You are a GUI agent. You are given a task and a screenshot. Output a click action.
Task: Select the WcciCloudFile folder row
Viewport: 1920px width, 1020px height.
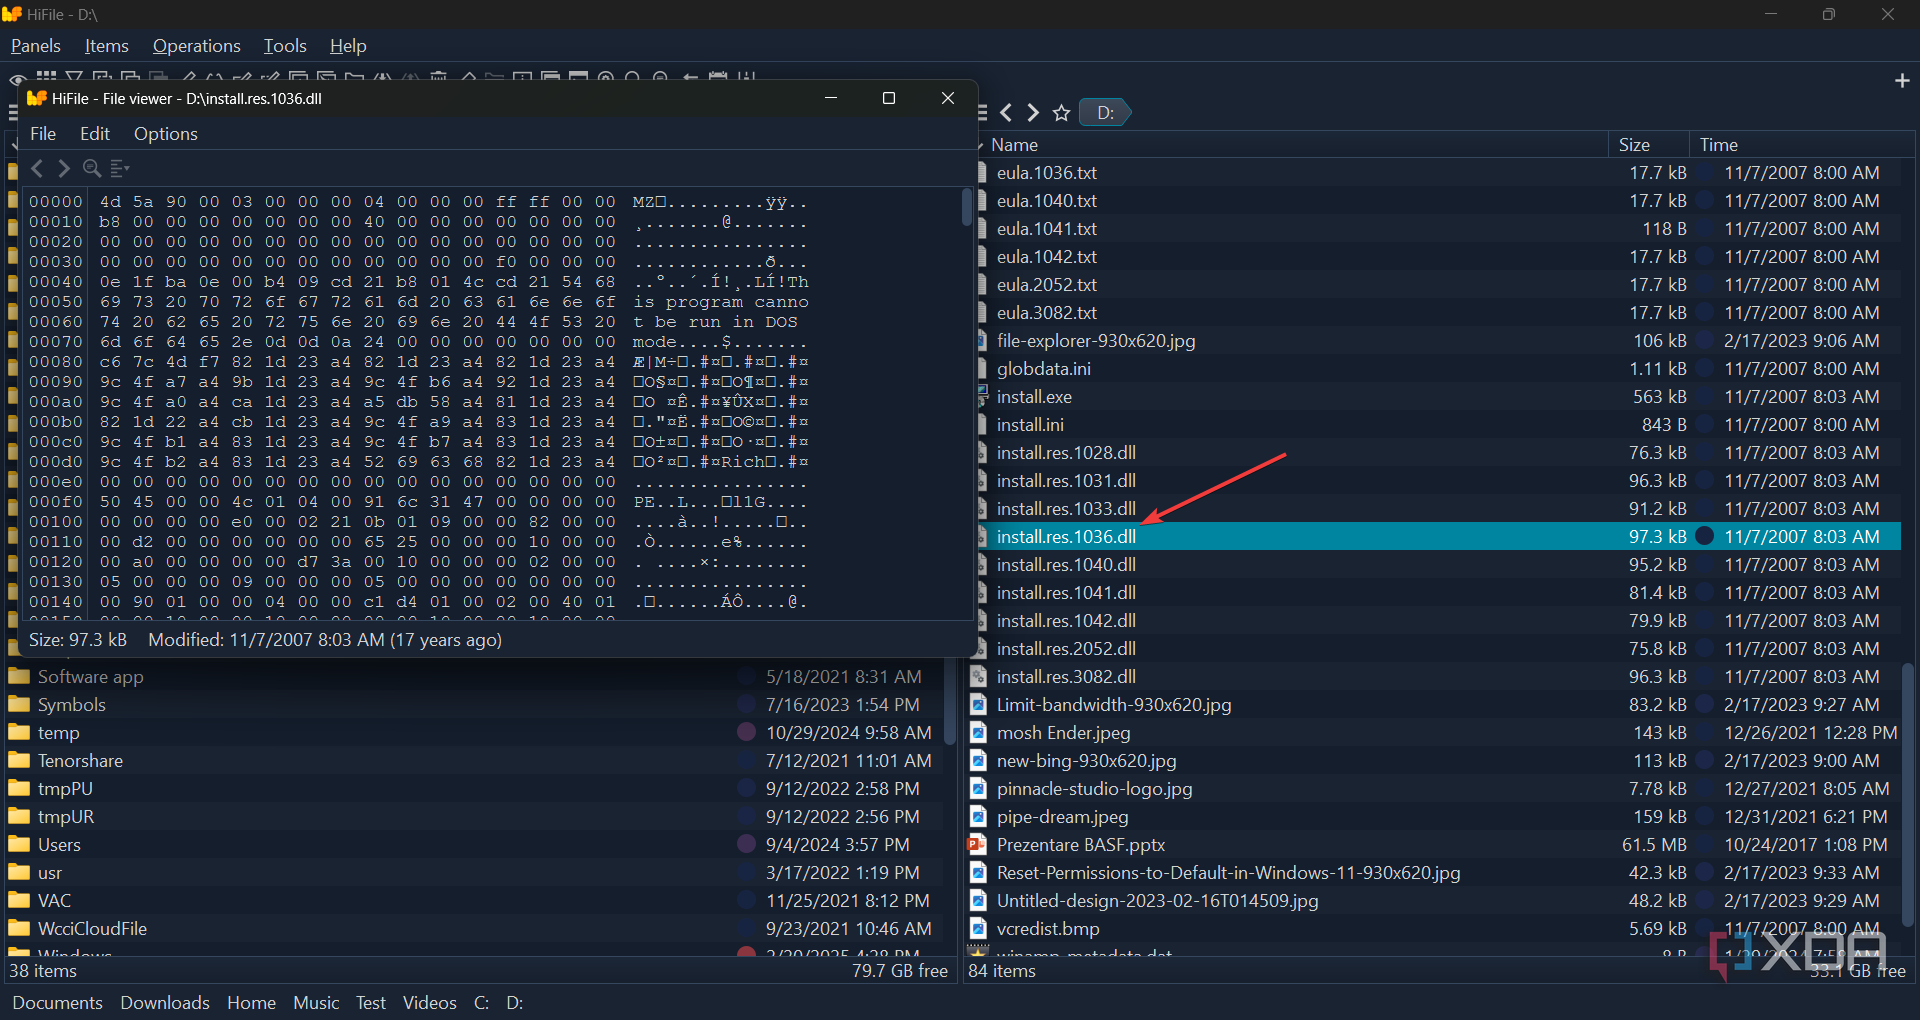coord(476,929)
